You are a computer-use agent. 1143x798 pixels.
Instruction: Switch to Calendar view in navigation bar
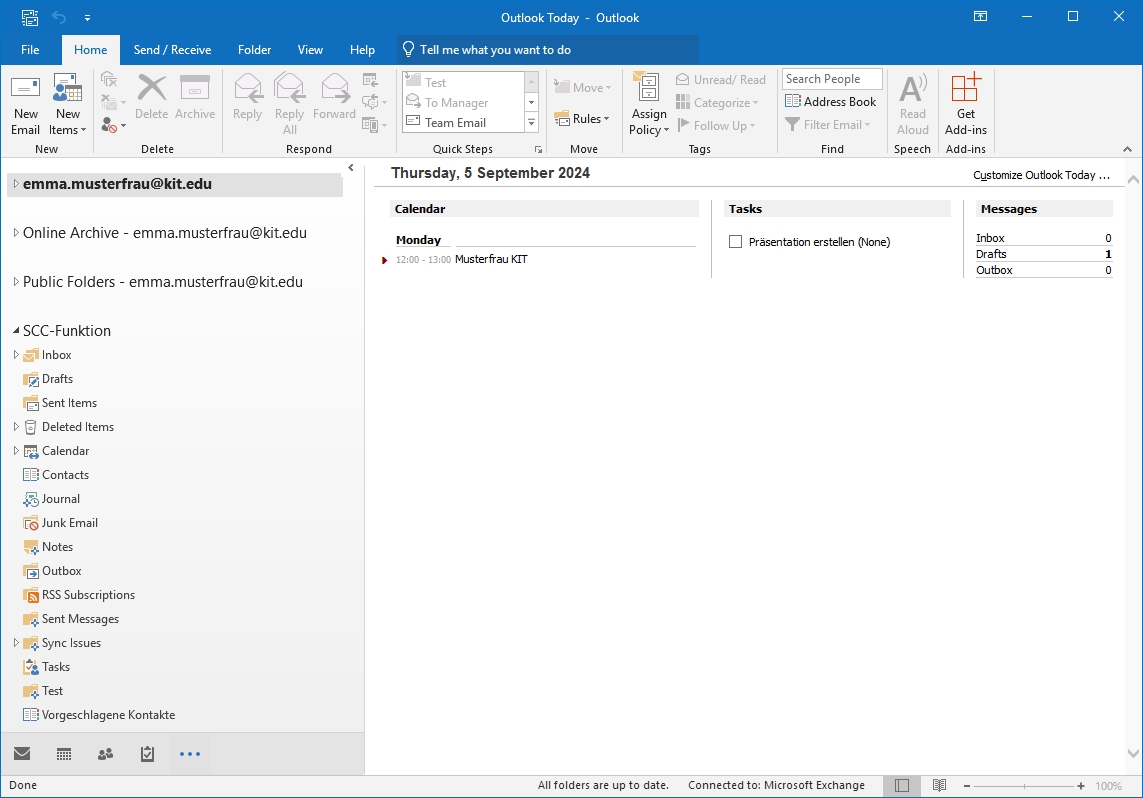(x=64, y=754)
